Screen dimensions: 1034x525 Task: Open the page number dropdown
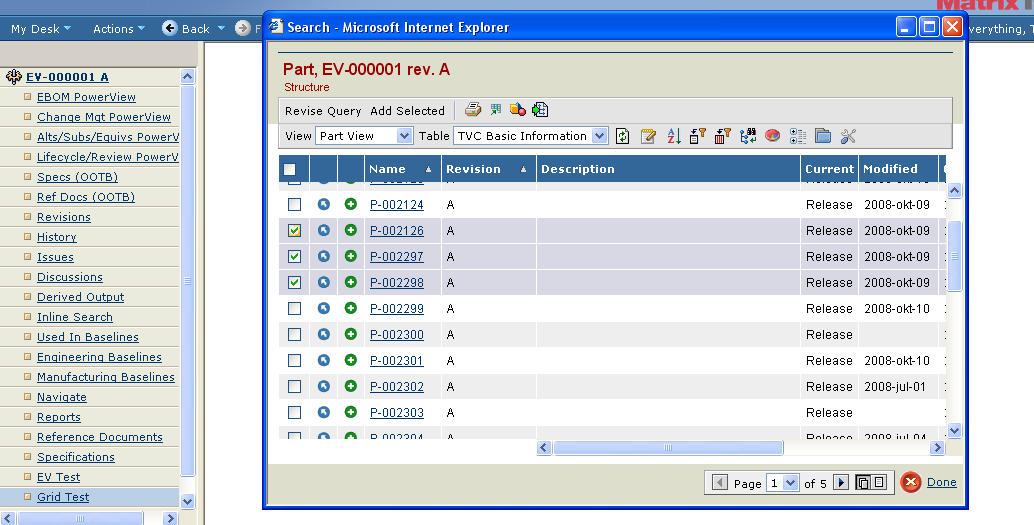(x=783, y=483)
